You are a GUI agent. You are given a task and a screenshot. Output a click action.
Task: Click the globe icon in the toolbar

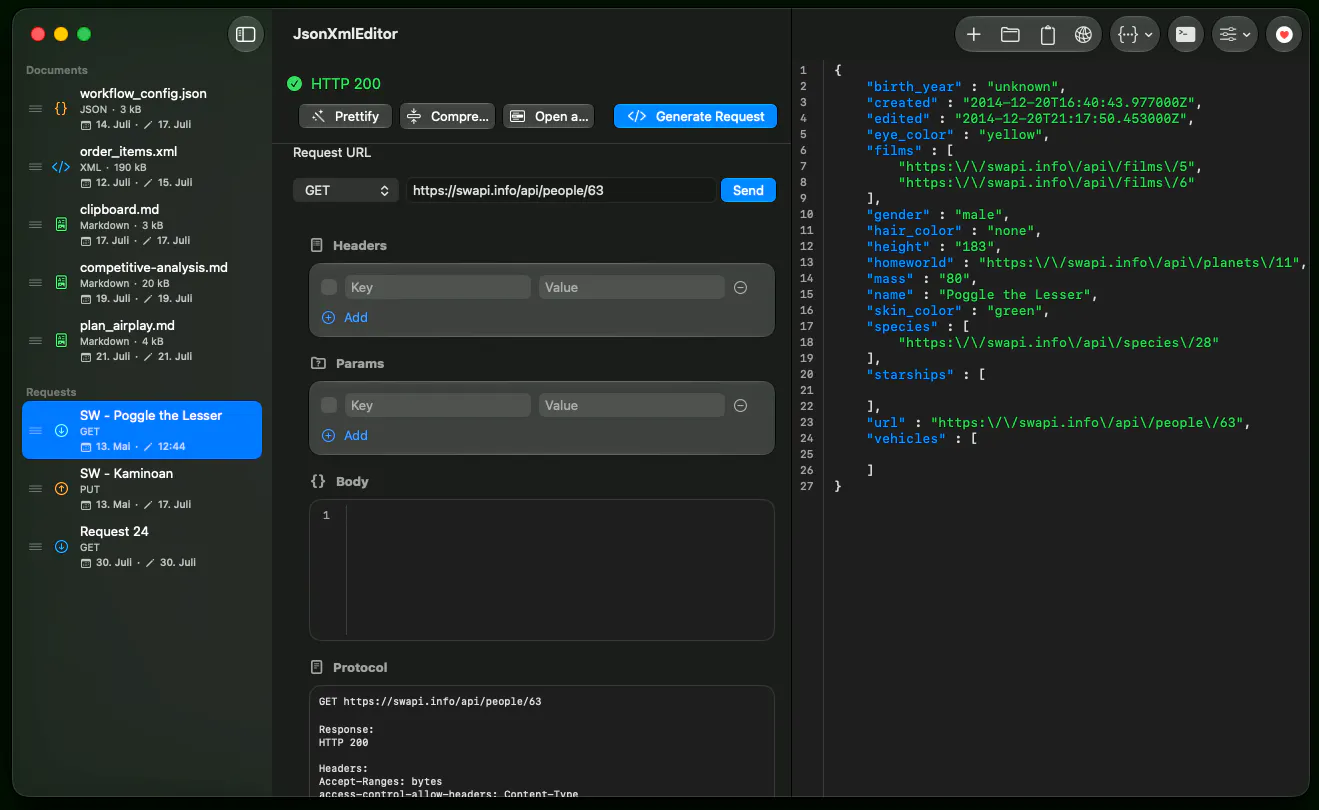[1083, 34]
